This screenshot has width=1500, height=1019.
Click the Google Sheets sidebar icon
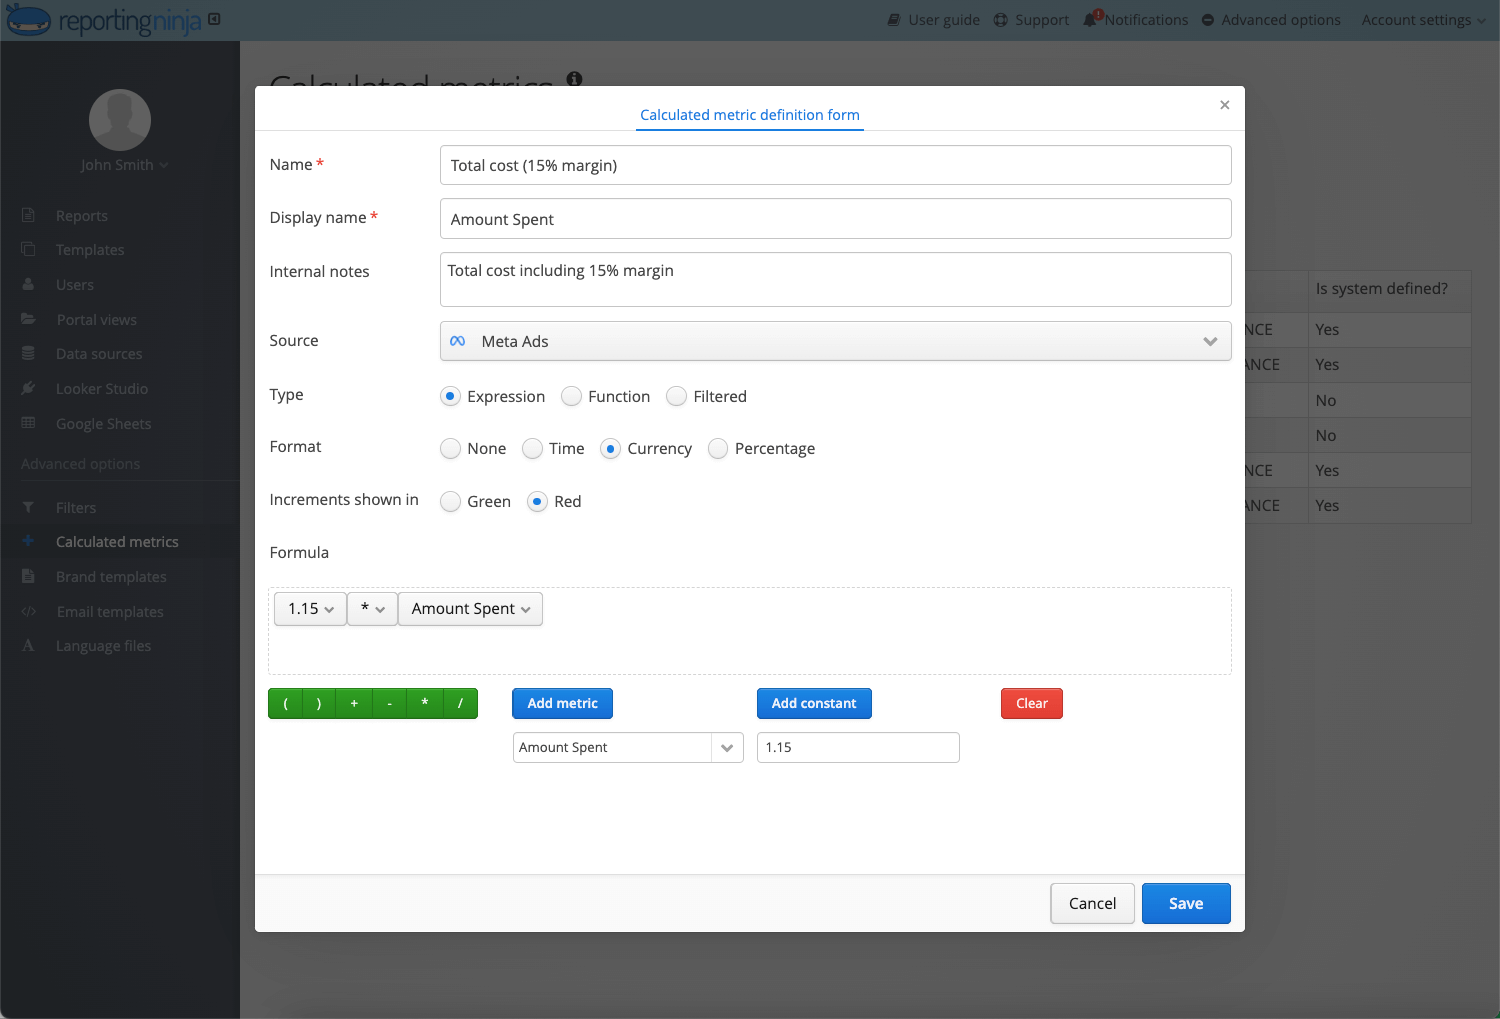click(x=29, y=423)
